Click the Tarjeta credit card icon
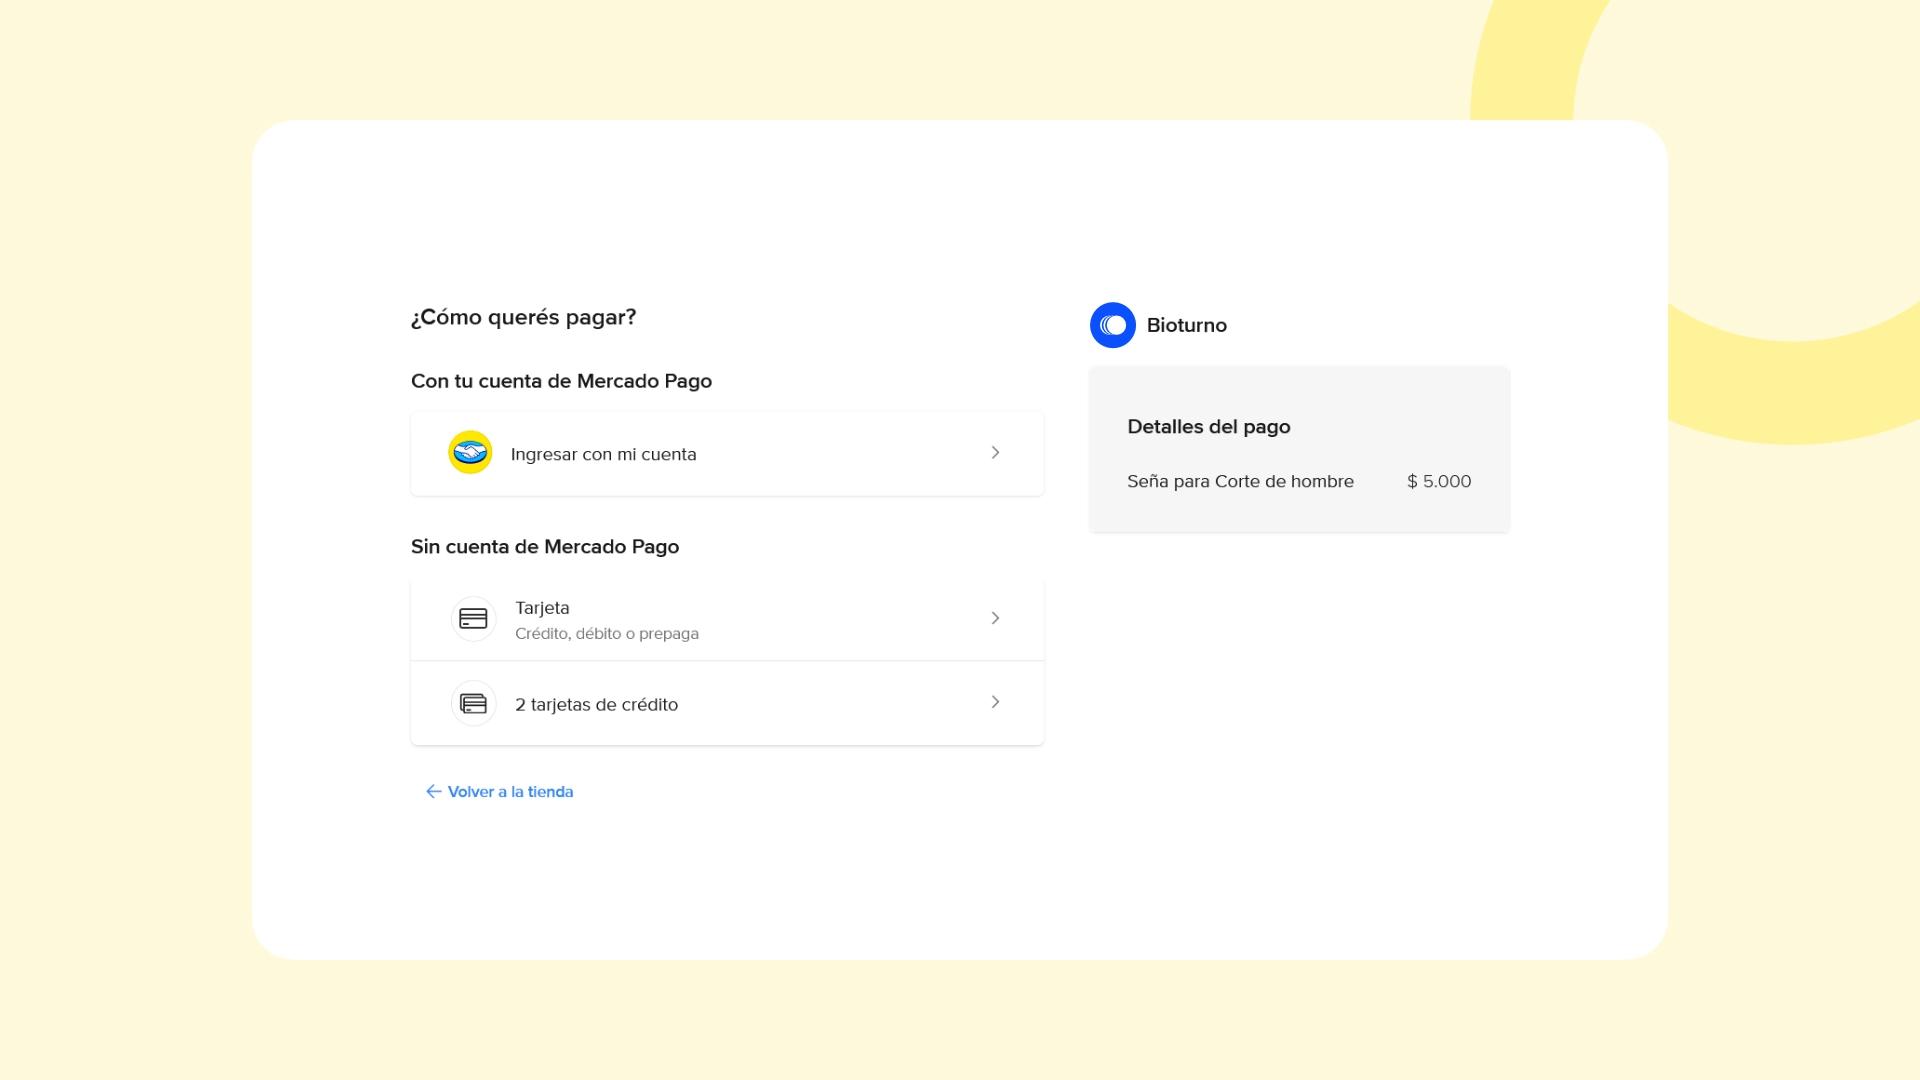Viewport: 1920px width, 1080px height. (473, 619)
